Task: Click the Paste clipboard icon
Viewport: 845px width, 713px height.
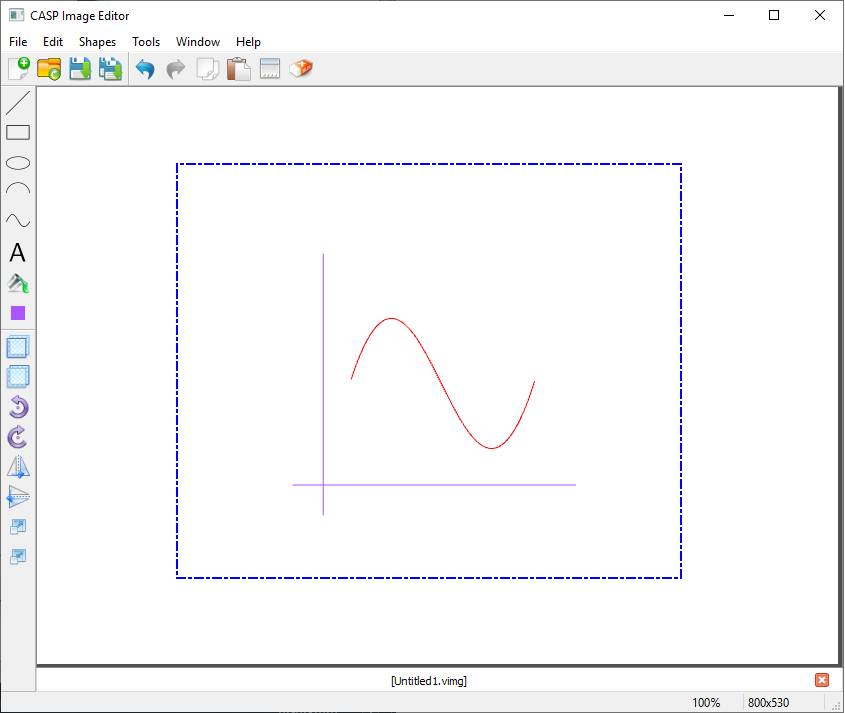Action: [239, 69]
